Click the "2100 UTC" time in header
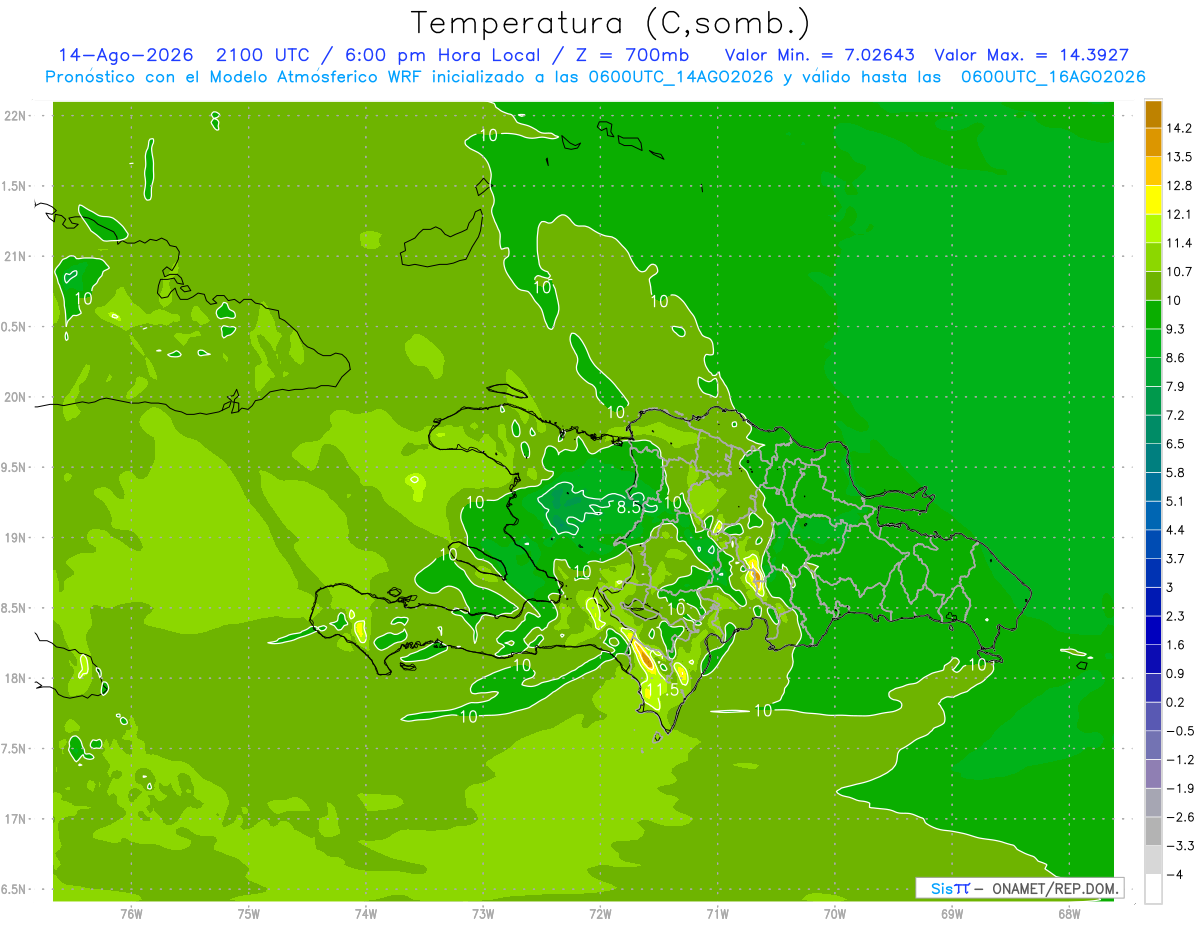This screenshot has height=927, width=1200. click(x=264, y=55)
